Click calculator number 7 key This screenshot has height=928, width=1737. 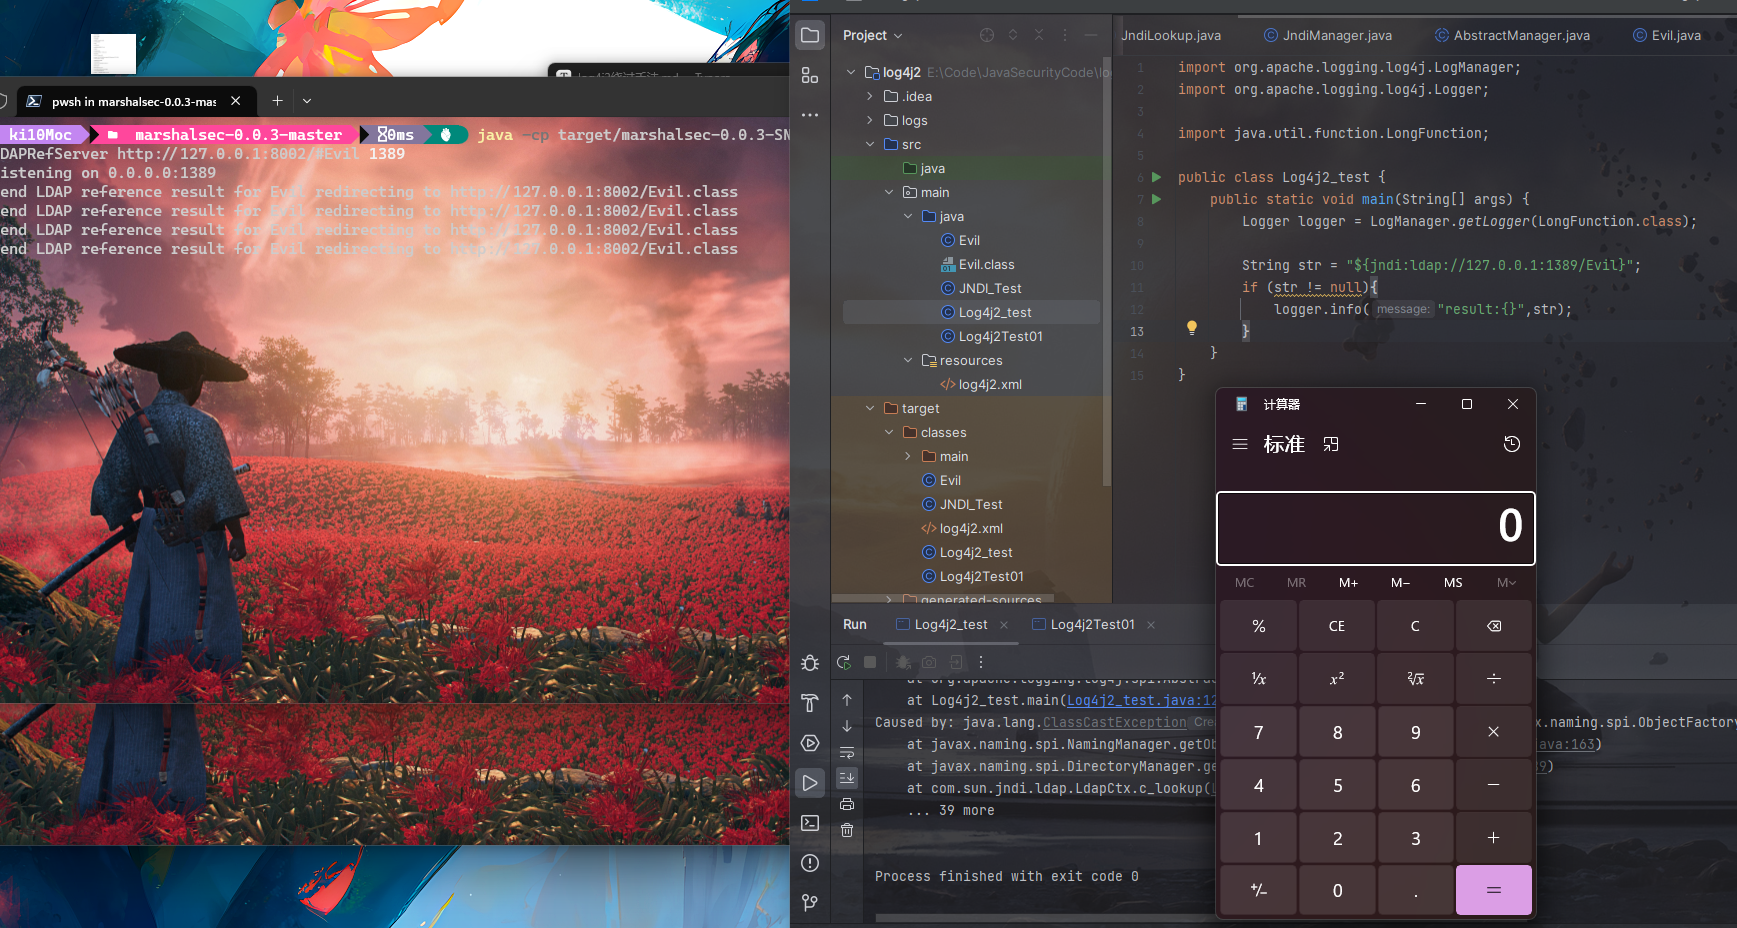click(x=1258, y=732)
